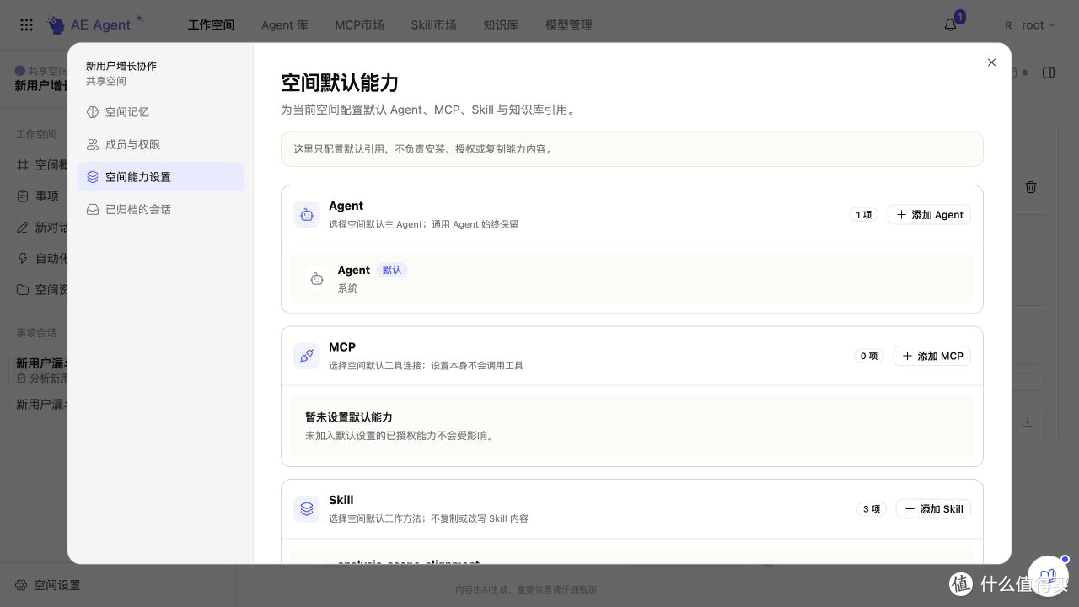Click the 事项 list icon in background sidebar

pos(23,196)
